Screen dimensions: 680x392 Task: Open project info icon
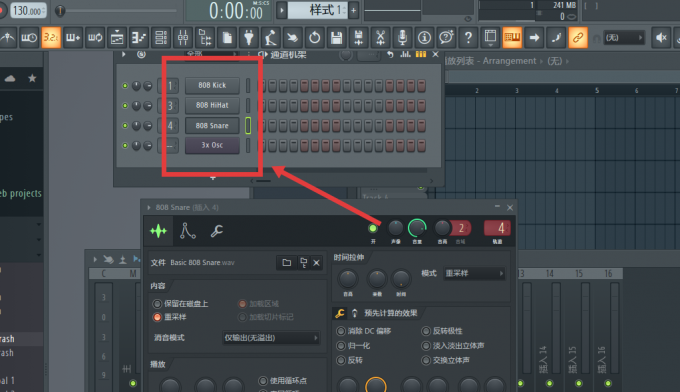click(x=424, y=38)
